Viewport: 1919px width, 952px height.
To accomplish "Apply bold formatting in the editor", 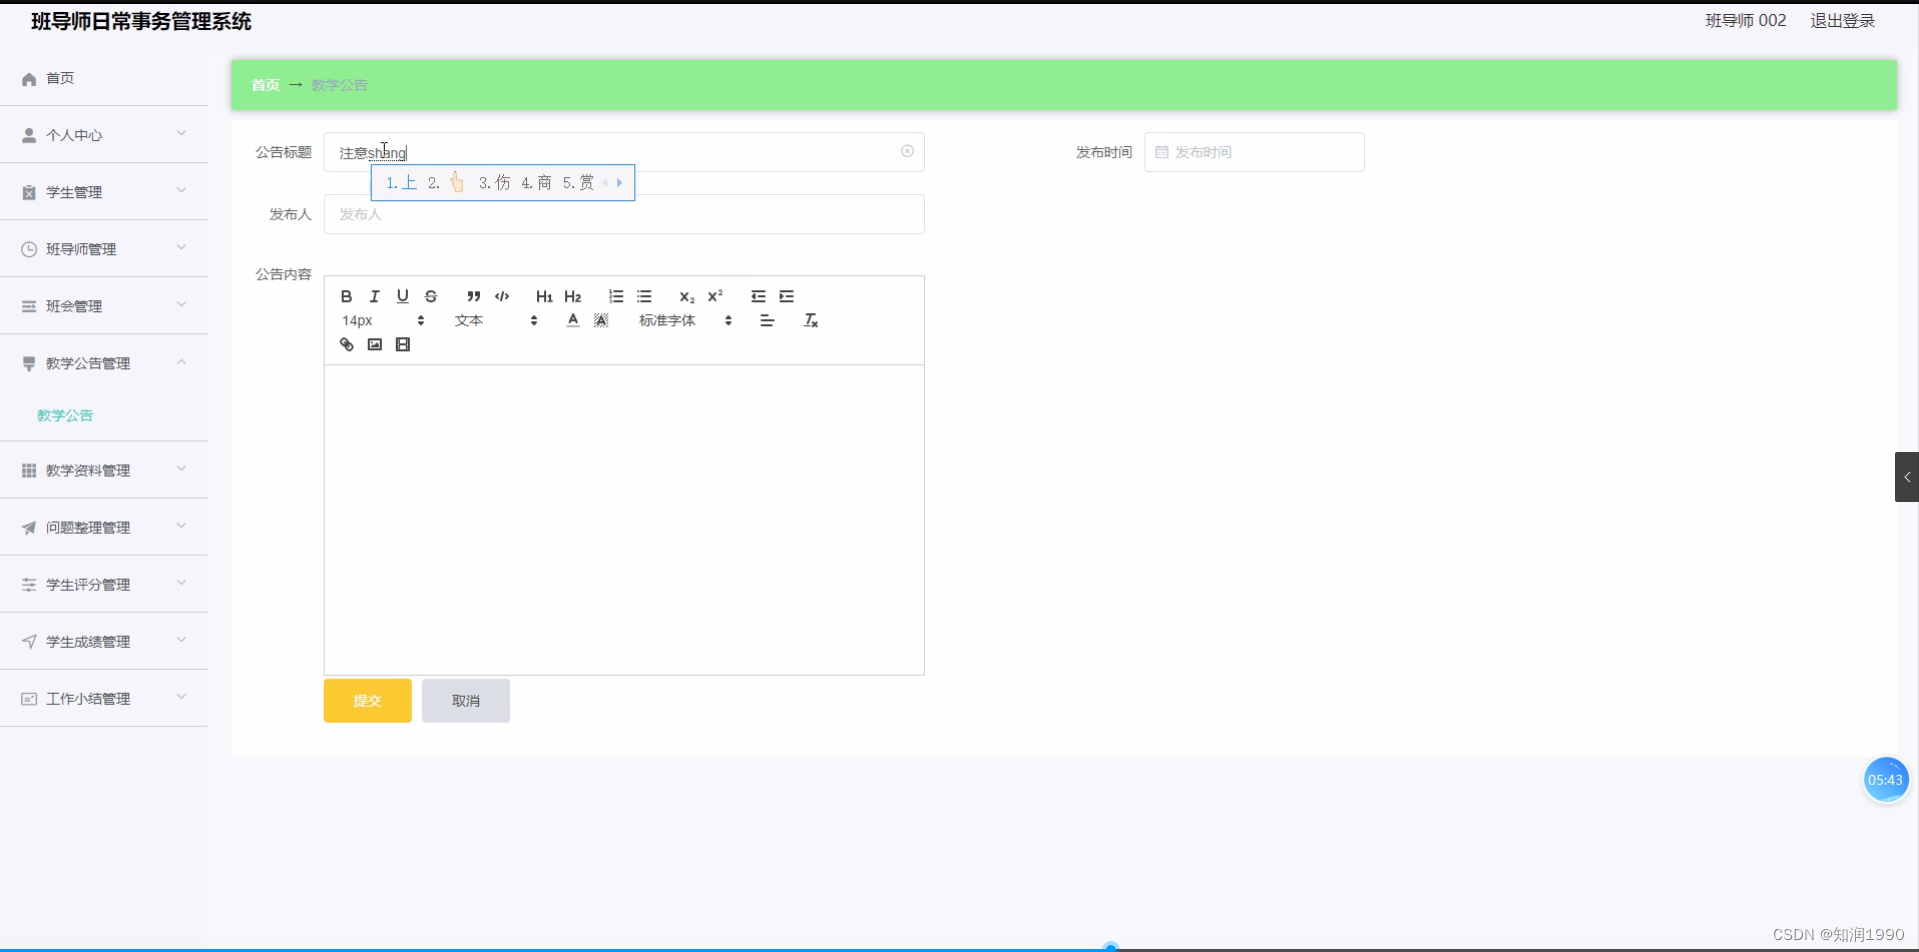I will pos(346,296).
